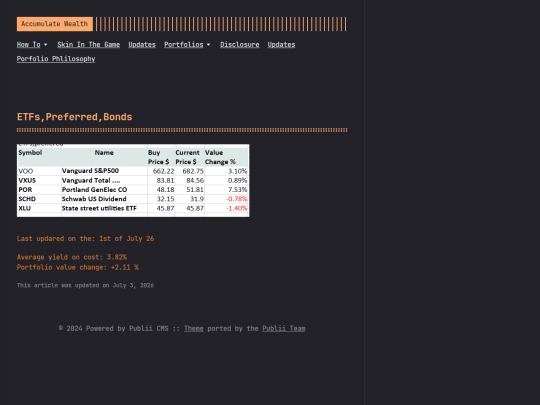Click the Last updared on date line
The width and height of the screenshot is (540, 405).
point(85,239)
